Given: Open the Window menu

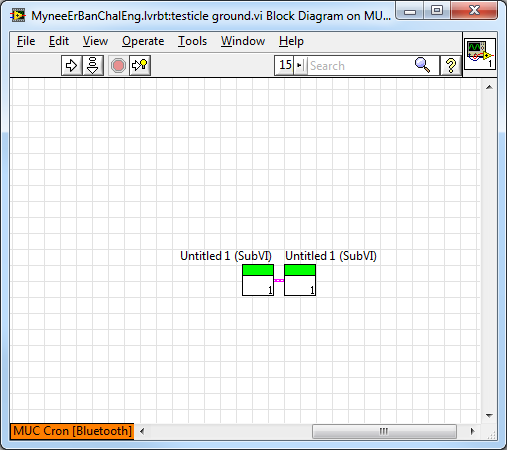Looking at the screenshot, I should (243, 41).
